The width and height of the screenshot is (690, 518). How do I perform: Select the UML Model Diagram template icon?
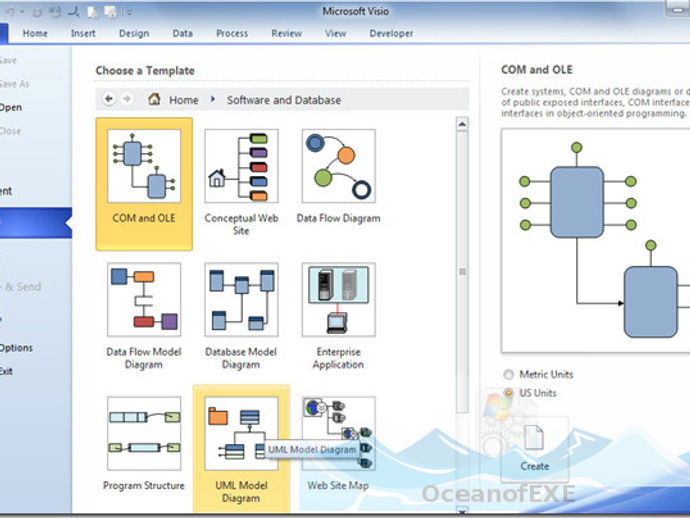[x=241, y=434]
